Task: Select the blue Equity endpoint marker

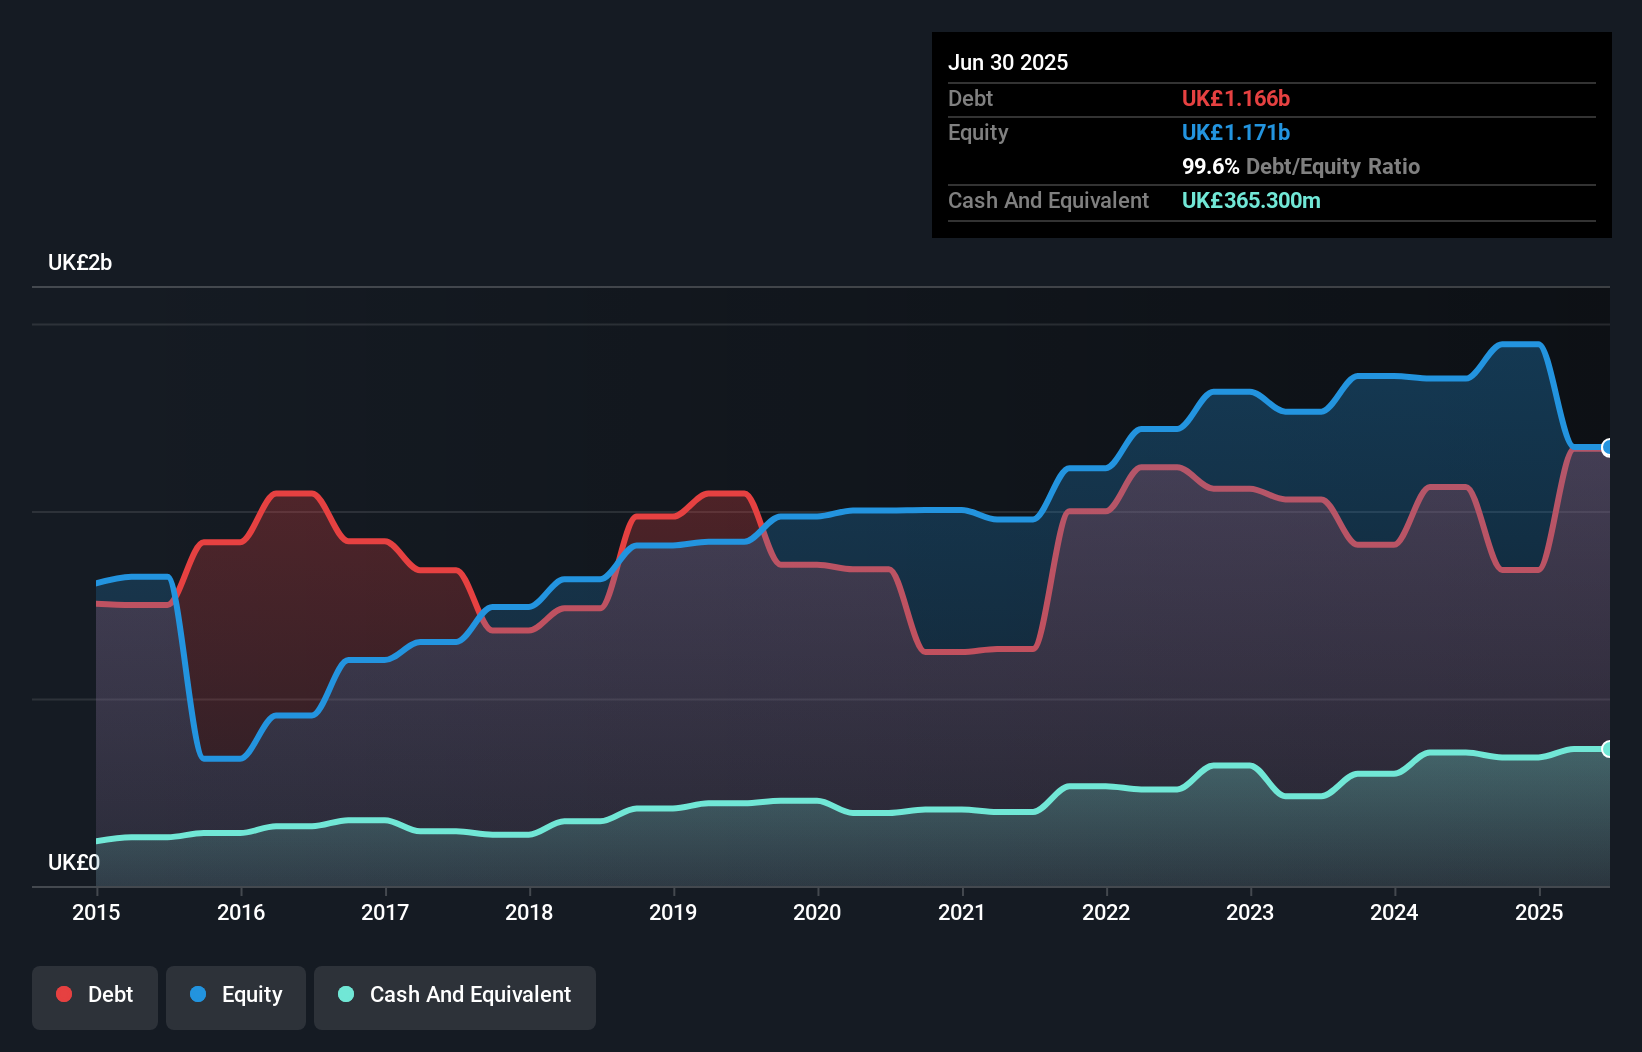Action: pyautogui.click(x=1607, y=448)
